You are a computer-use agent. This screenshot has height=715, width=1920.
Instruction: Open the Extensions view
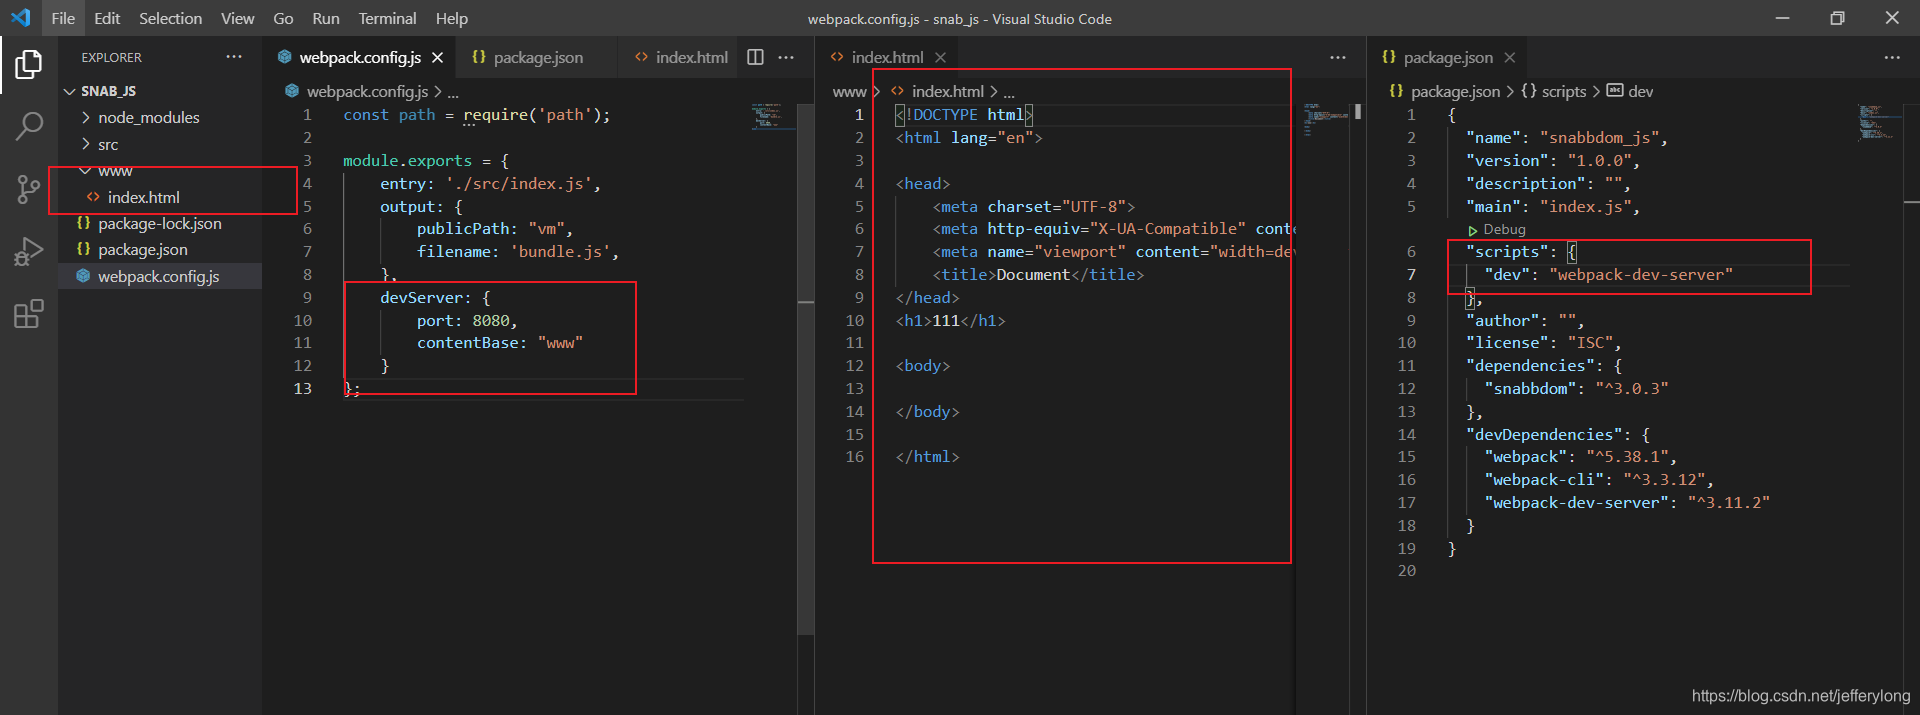point(29,314)
